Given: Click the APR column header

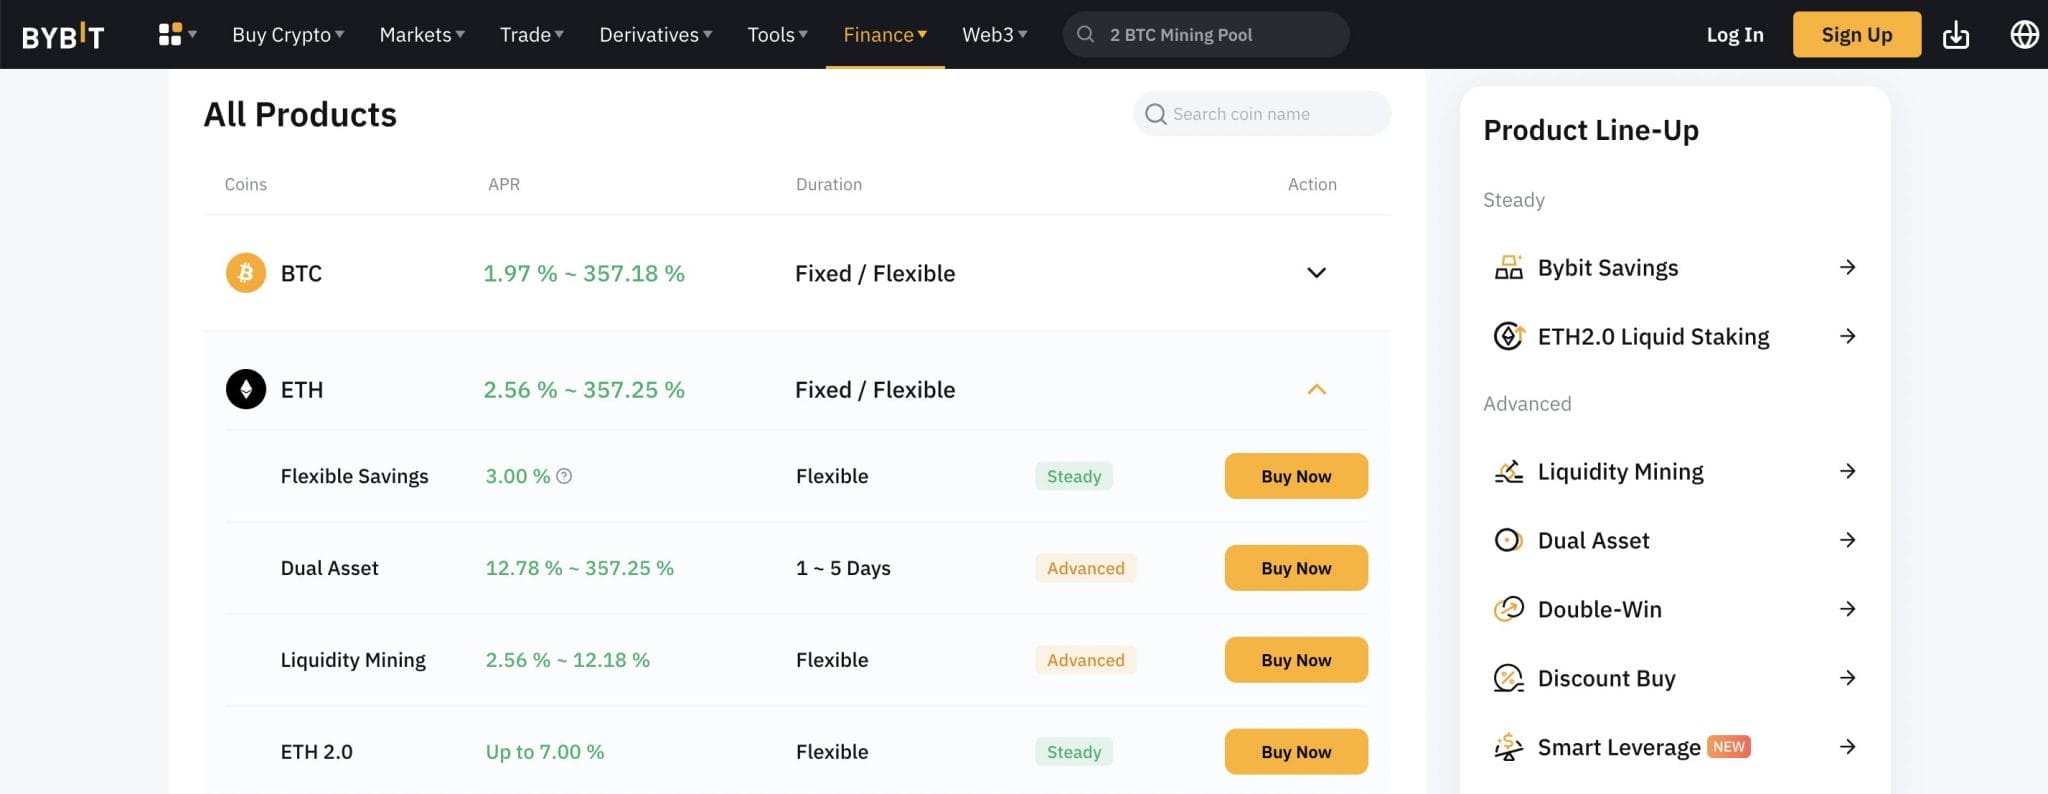Looking at the screenshot, I should click(x=504, y=185).
